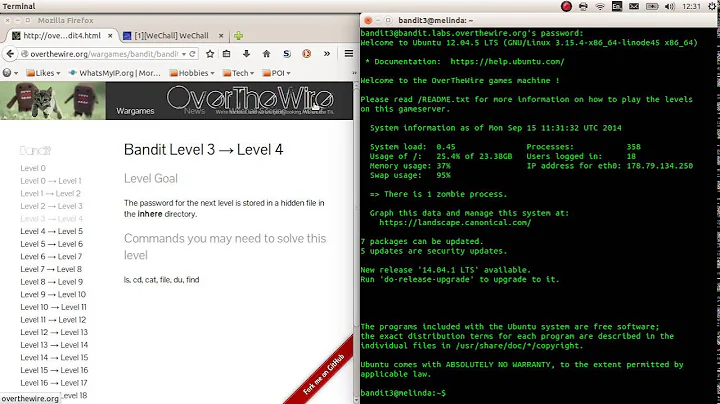Open Level 13 → Level 14 link
This screenshot has width=720, height=404.
click(x=54, y=345)
